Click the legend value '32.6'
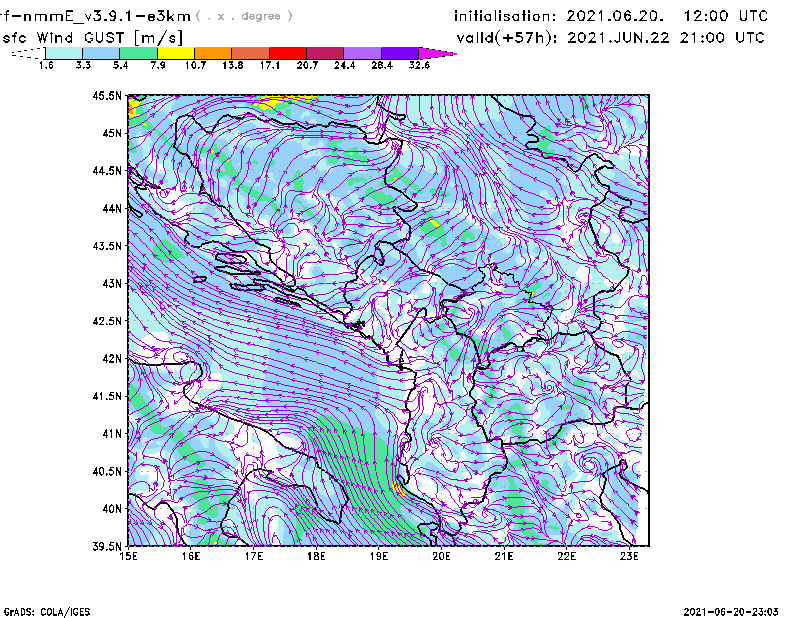800x618 pixels. coord(419,65)
